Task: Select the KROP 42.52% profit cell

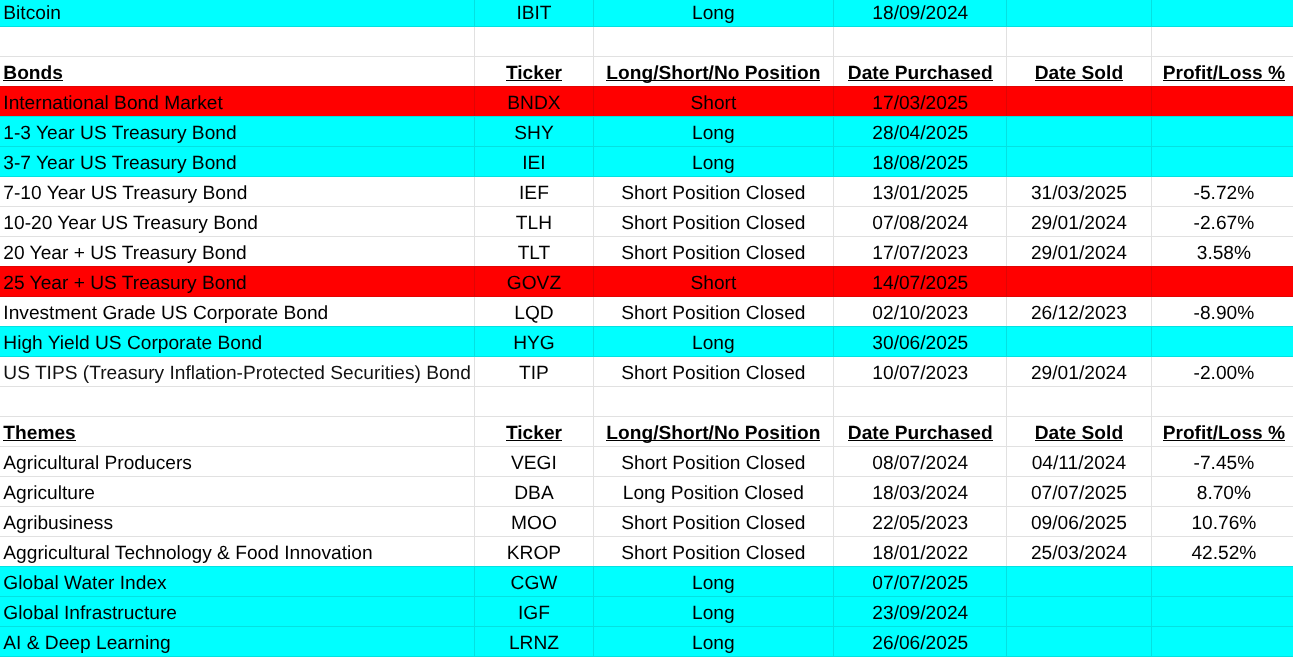Action: (x=1223, y=553)
